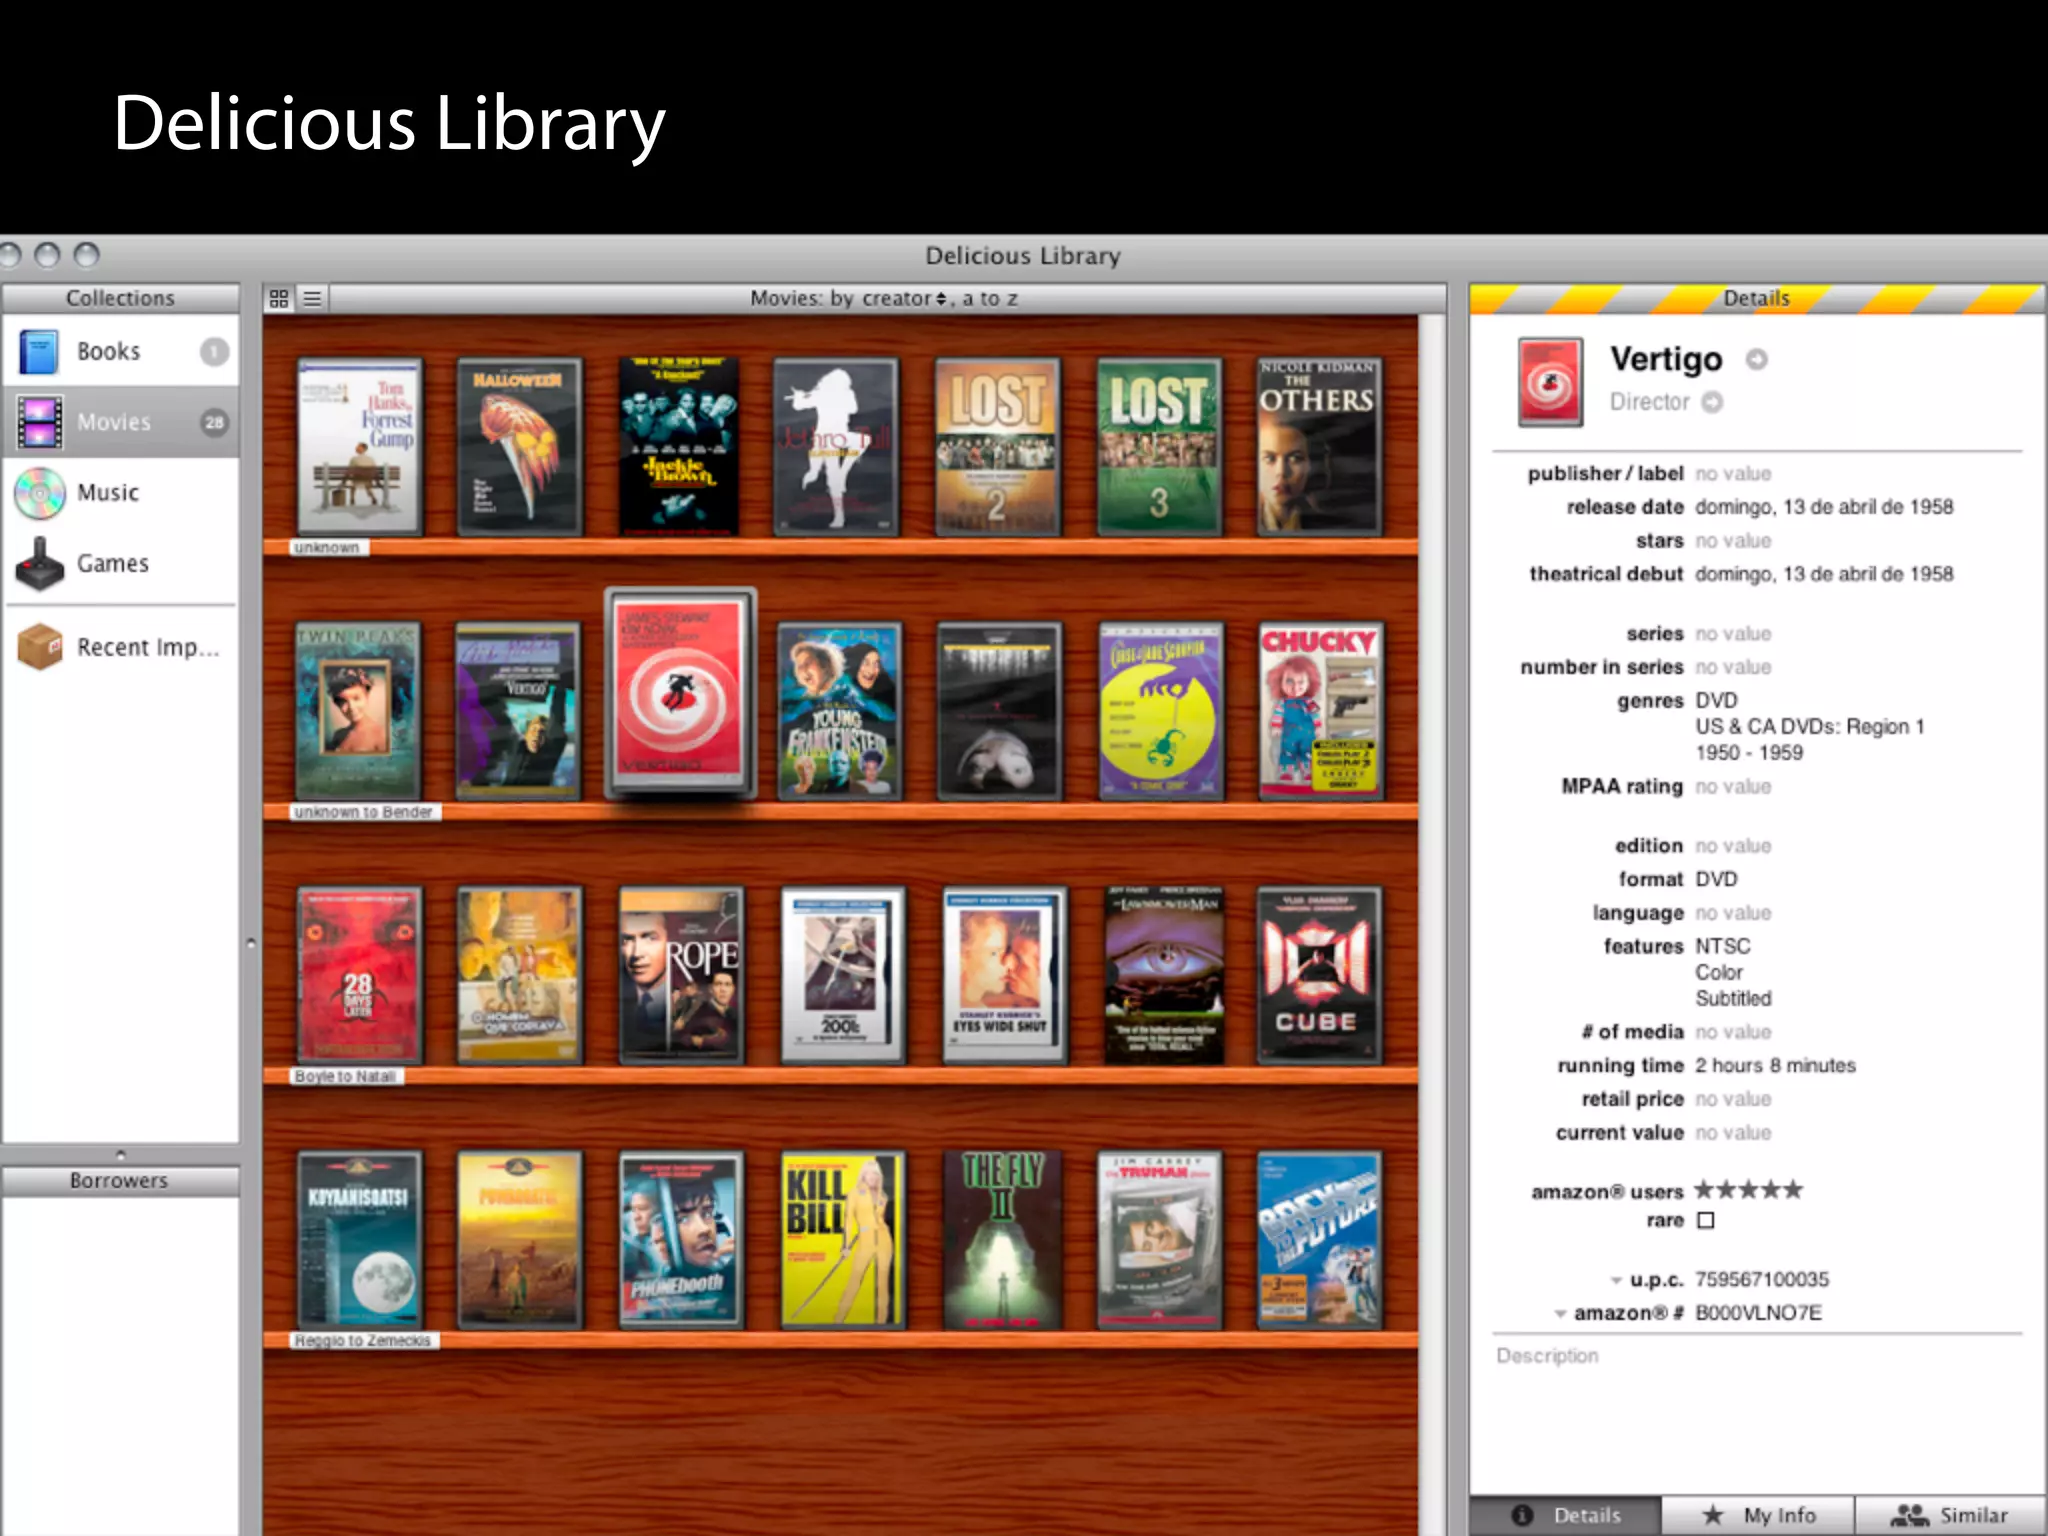The image size is (2048, 1536).
Task: Click the Movies collection item
Action: tap(114, 423)
